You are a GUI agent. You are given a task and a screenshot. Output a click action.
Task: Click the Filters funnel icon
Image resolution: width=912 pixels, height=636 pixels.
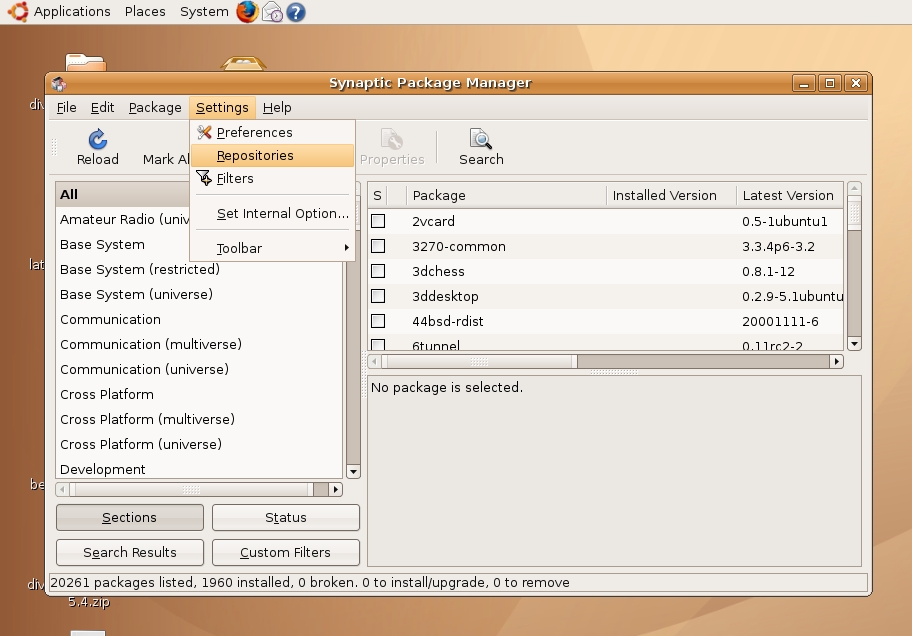(204, 178)
